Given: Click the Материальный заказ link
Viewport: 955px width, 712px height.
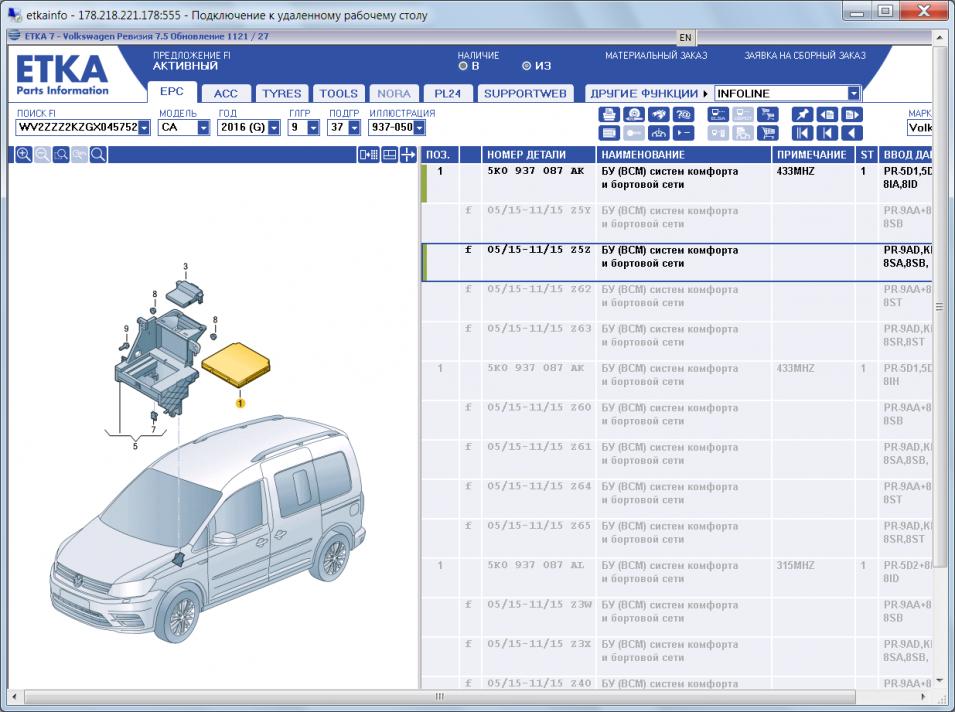Looking at the screenshot, I should pos(656,55).
